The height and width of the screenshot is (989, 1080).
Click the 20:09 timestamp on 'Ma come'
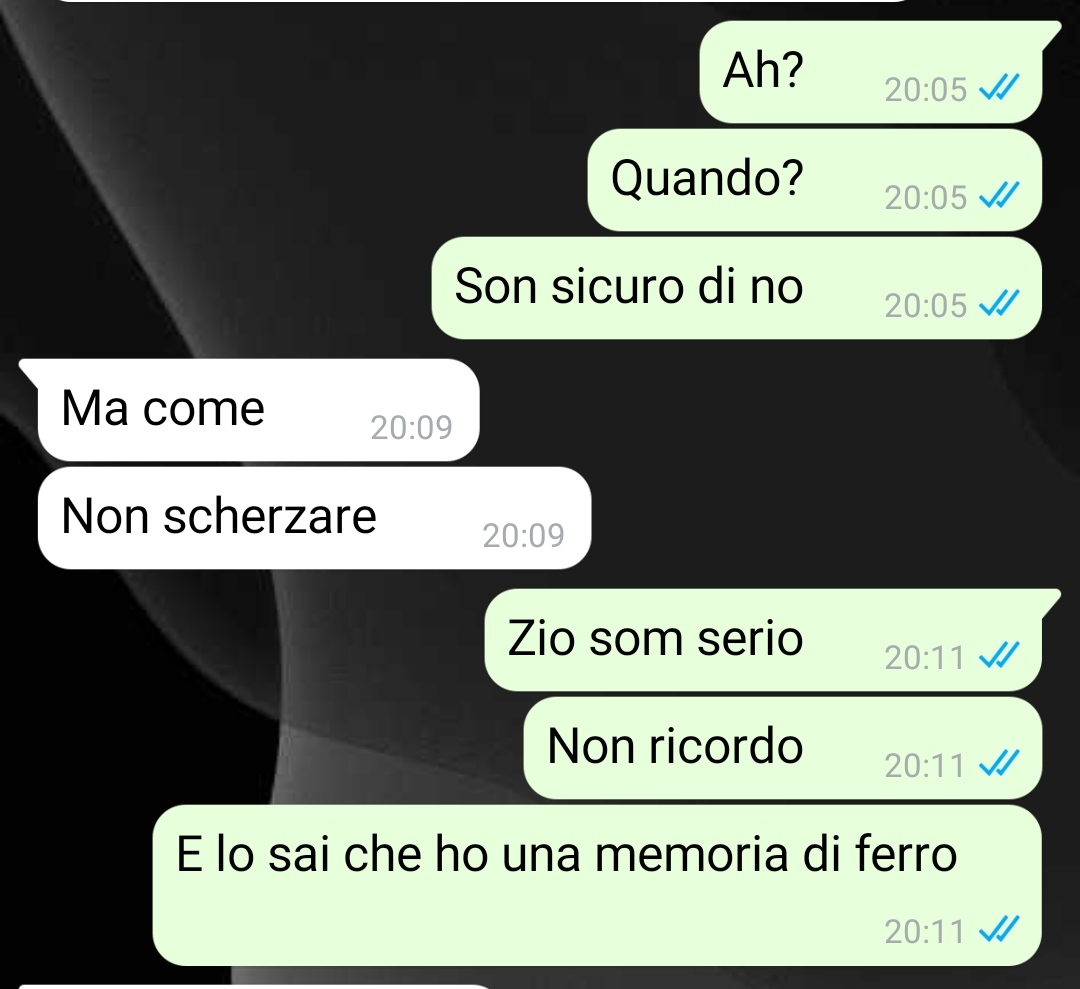pos(411,428)
